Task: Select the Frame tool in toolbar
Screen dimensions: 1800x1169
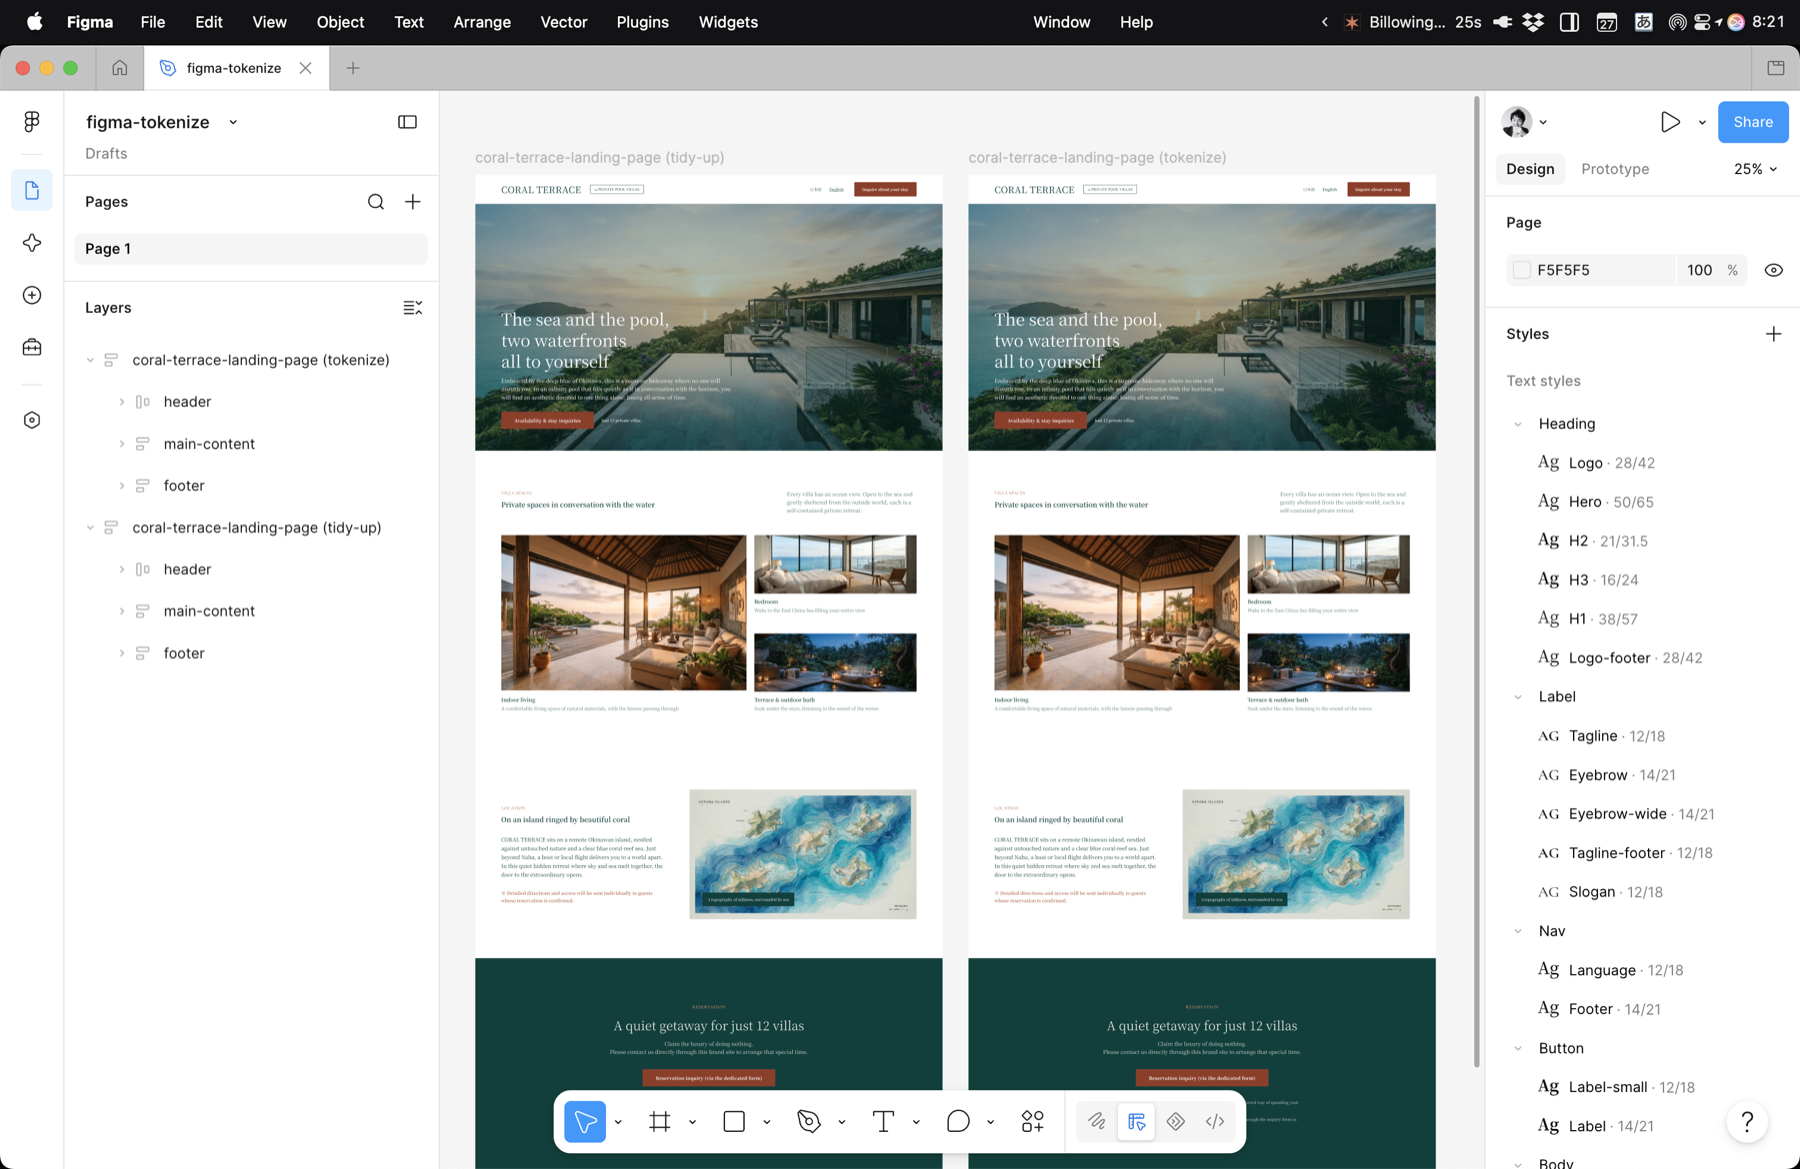Action: (660, 1122)
